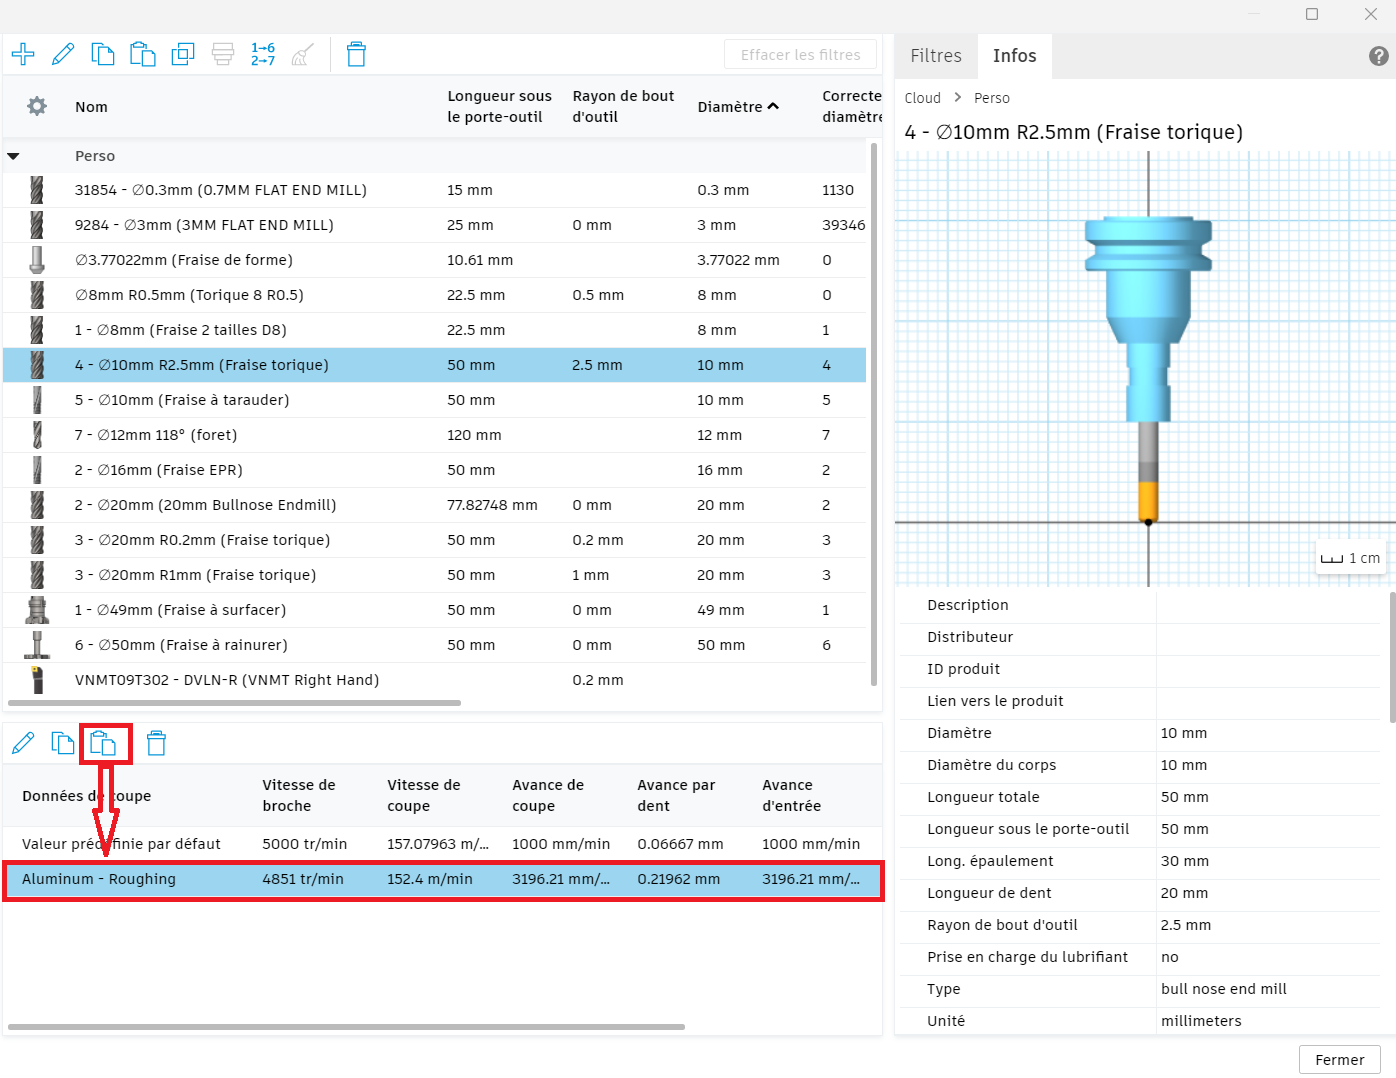Image resolution: width=1396 pixels, height=1078 pixels.
Task: Switch to the Filtres tab
Action: [936, 56]
